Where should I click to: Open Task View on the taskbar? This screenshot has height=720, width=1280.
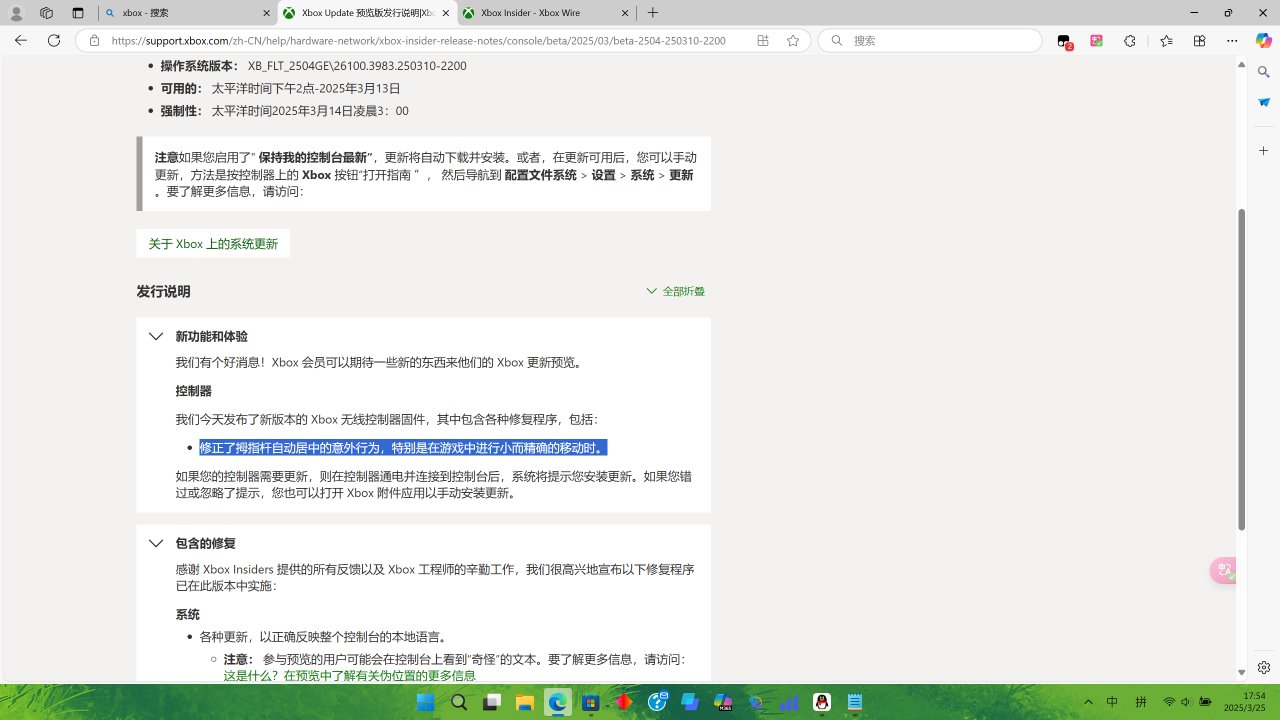pos(492,702)
